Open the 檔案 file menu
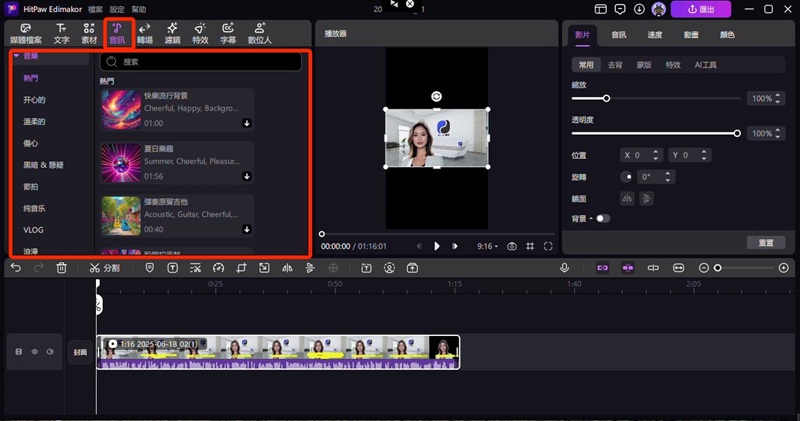Image resolution: width=800 pixels, height=421 pixels. [x=95, y=8]
